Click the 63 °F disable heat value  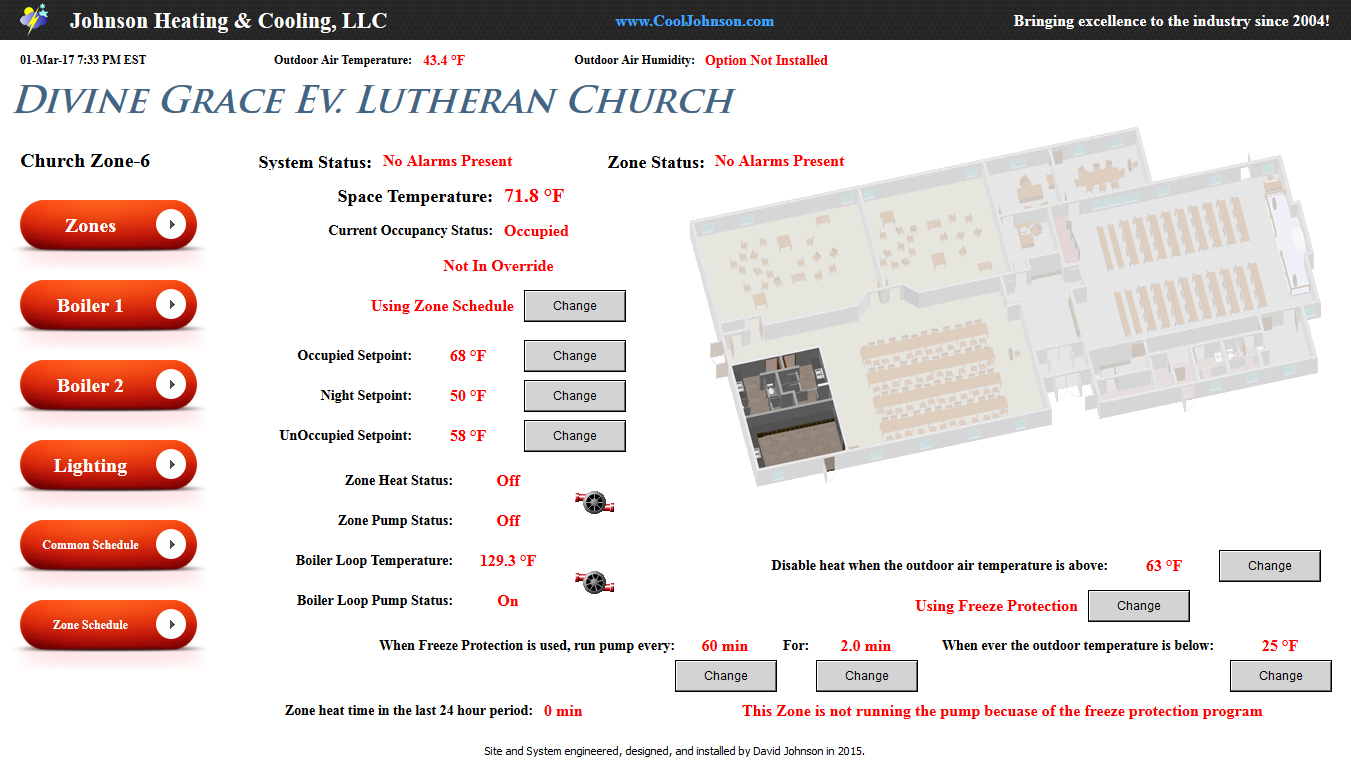(1164, 566)
